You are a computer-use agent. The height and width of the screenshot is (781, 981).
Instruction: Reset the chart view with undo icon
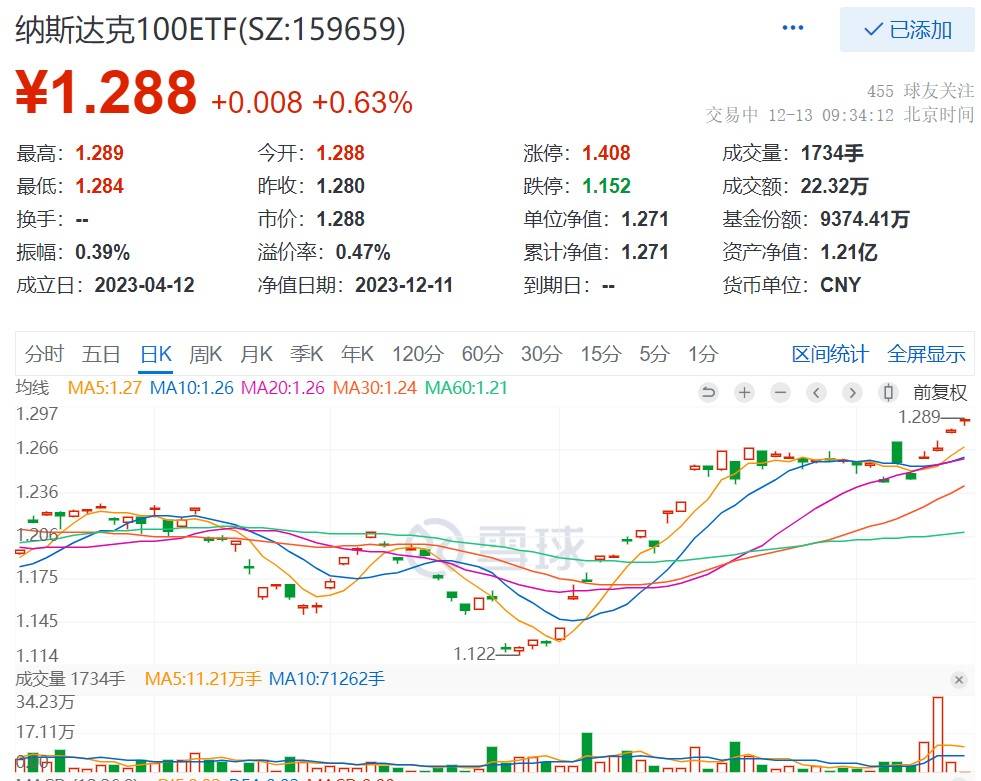pos(708,392)
